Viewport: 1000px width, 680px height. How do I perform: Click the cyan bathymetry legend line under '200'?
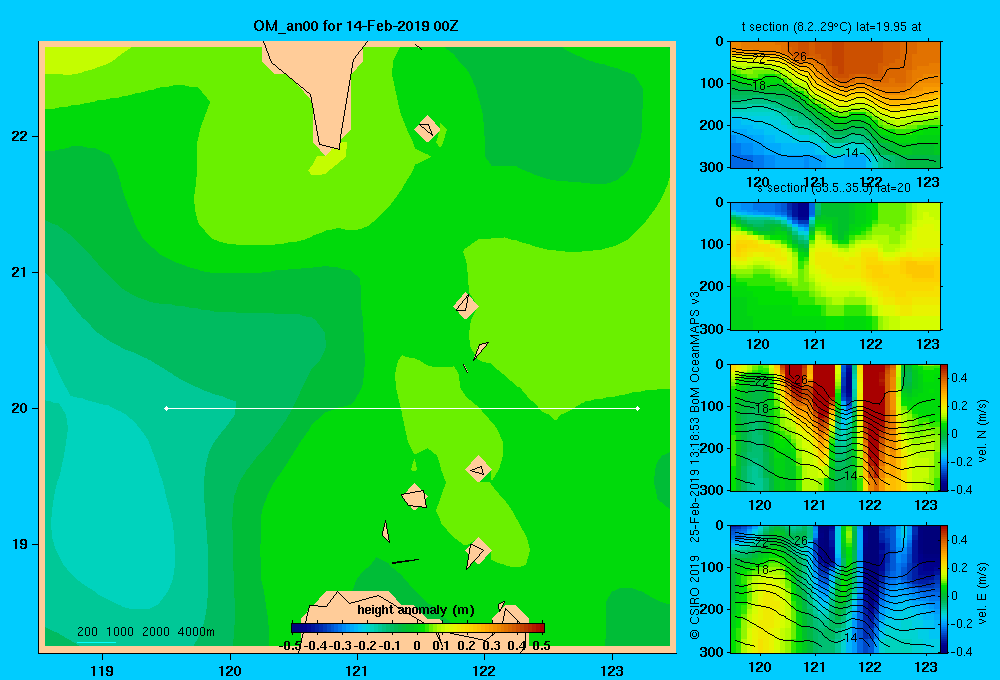96,642
